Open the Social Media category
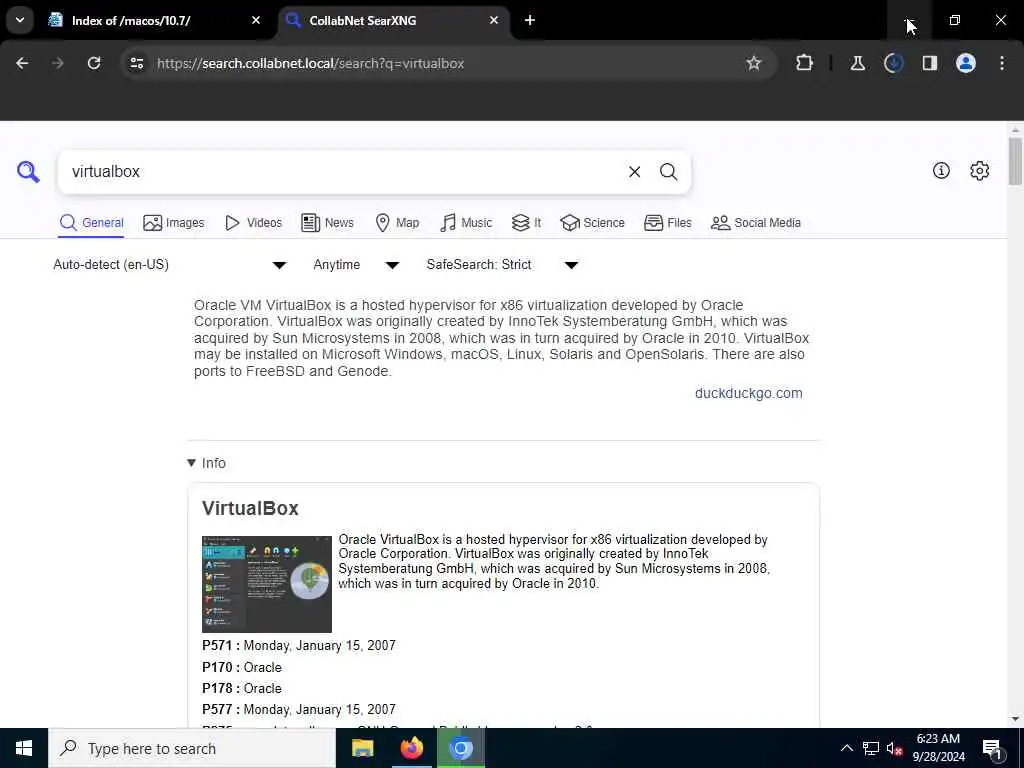This screenshot has height=768, width=1024. click(756, 223)
